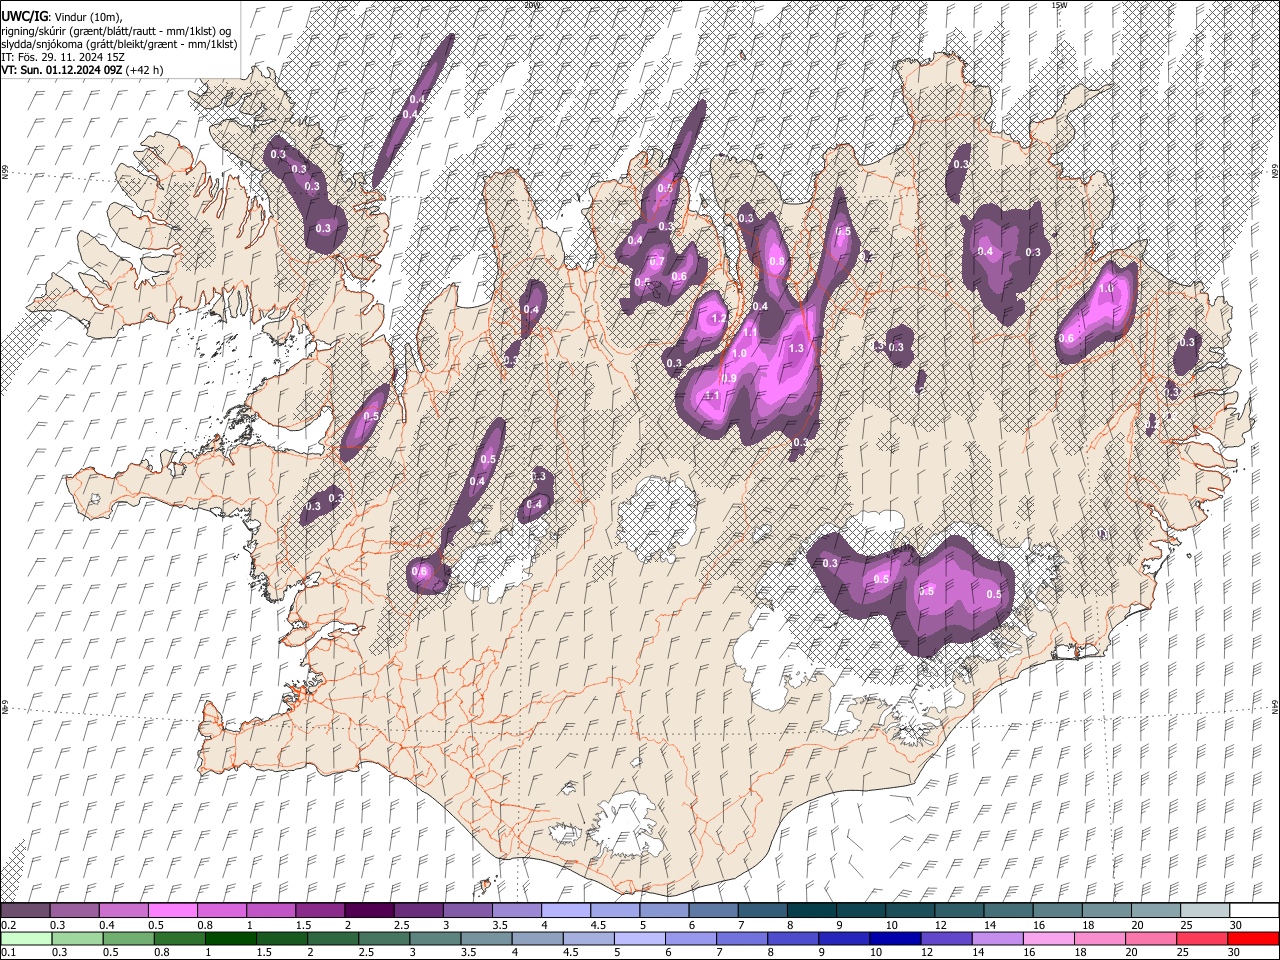Select the darkest purple 2 snow scale swatch

(369, 911)
